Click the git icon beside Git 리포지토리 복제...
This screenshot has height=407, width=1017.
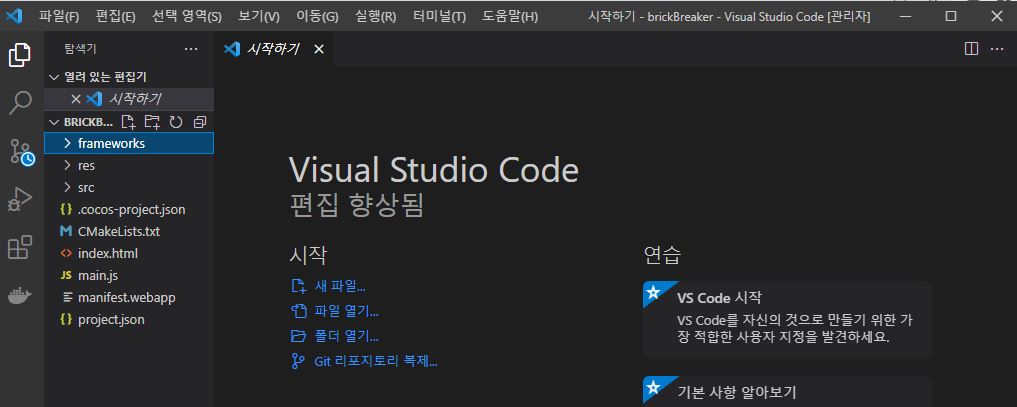click(x=298, y=361)
